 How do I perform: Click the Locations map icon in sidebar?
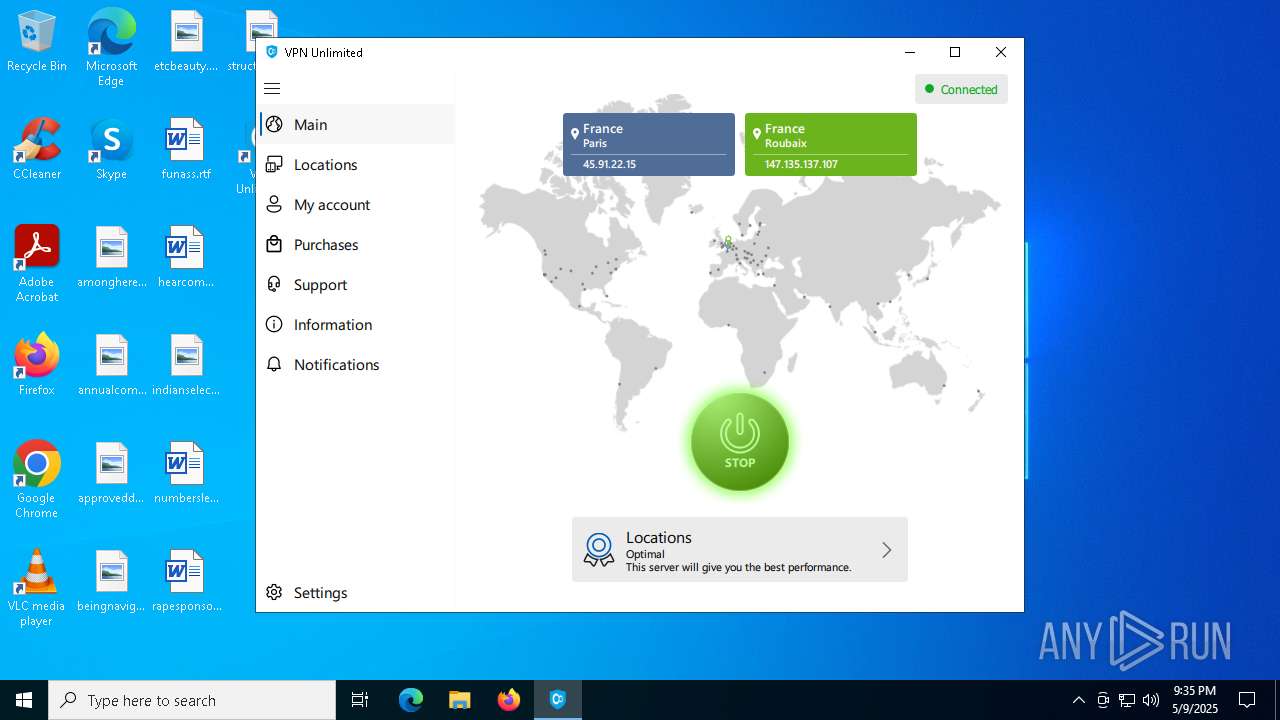274,164
